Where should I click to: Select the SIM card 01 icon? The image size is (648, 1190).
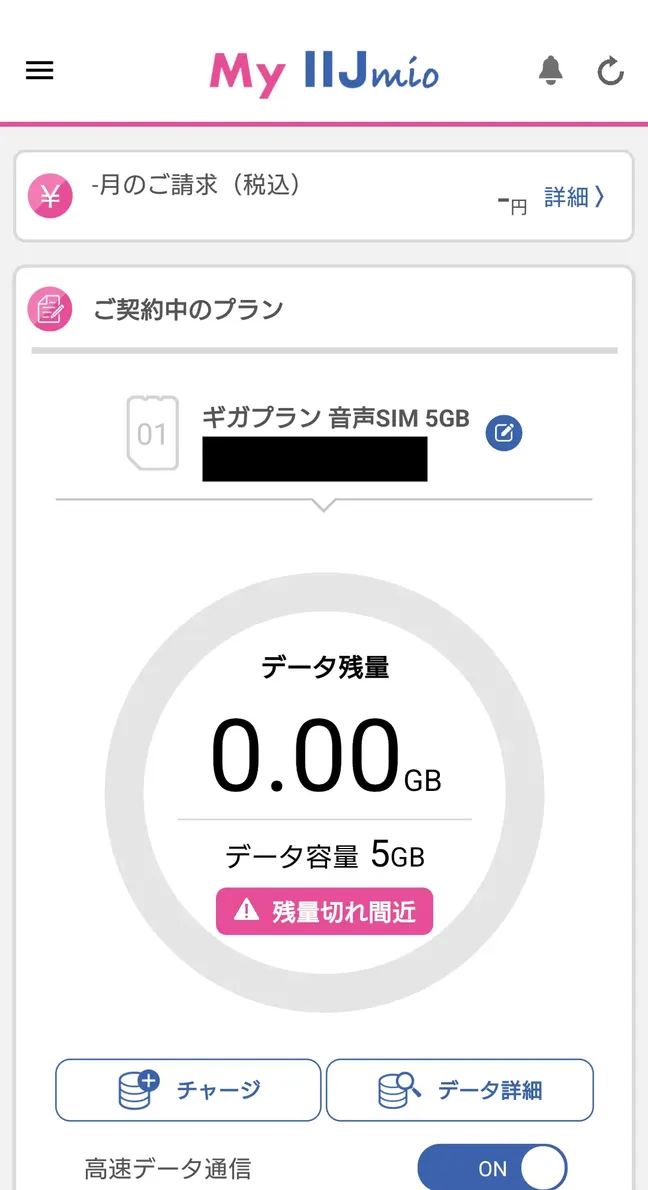point(152,433)
